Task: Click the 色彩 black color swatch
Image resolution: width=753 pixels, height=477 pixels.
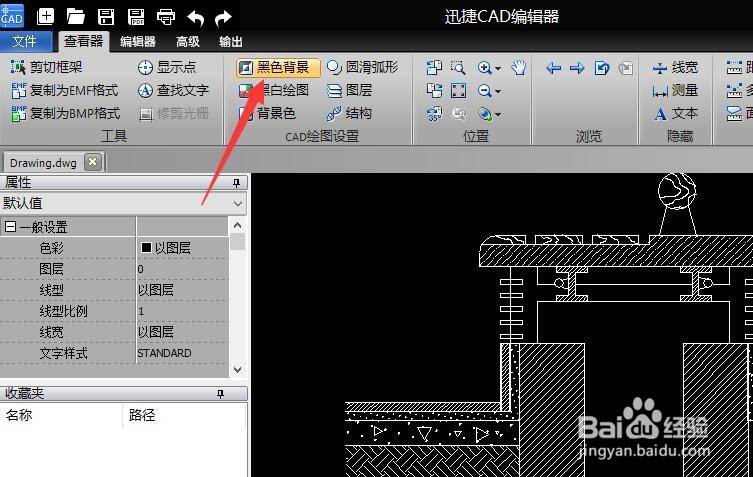Action: [146, 247]
